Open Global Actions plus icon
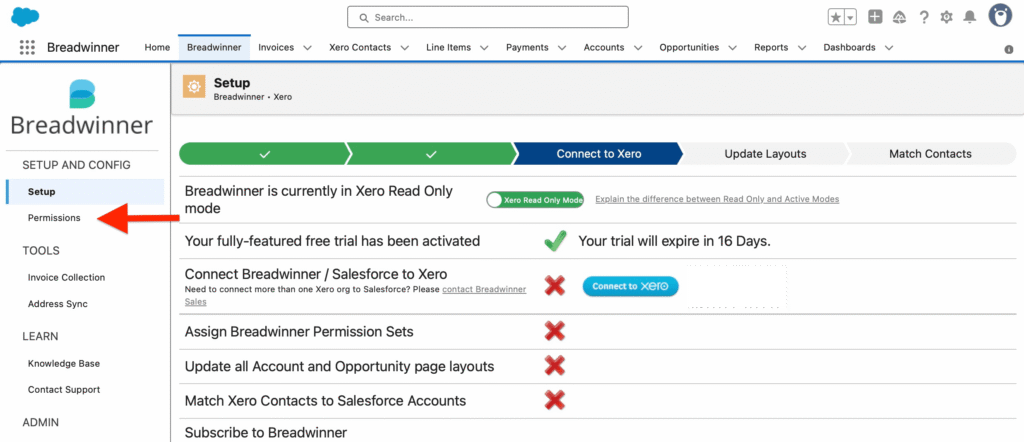 click(875, 17)
